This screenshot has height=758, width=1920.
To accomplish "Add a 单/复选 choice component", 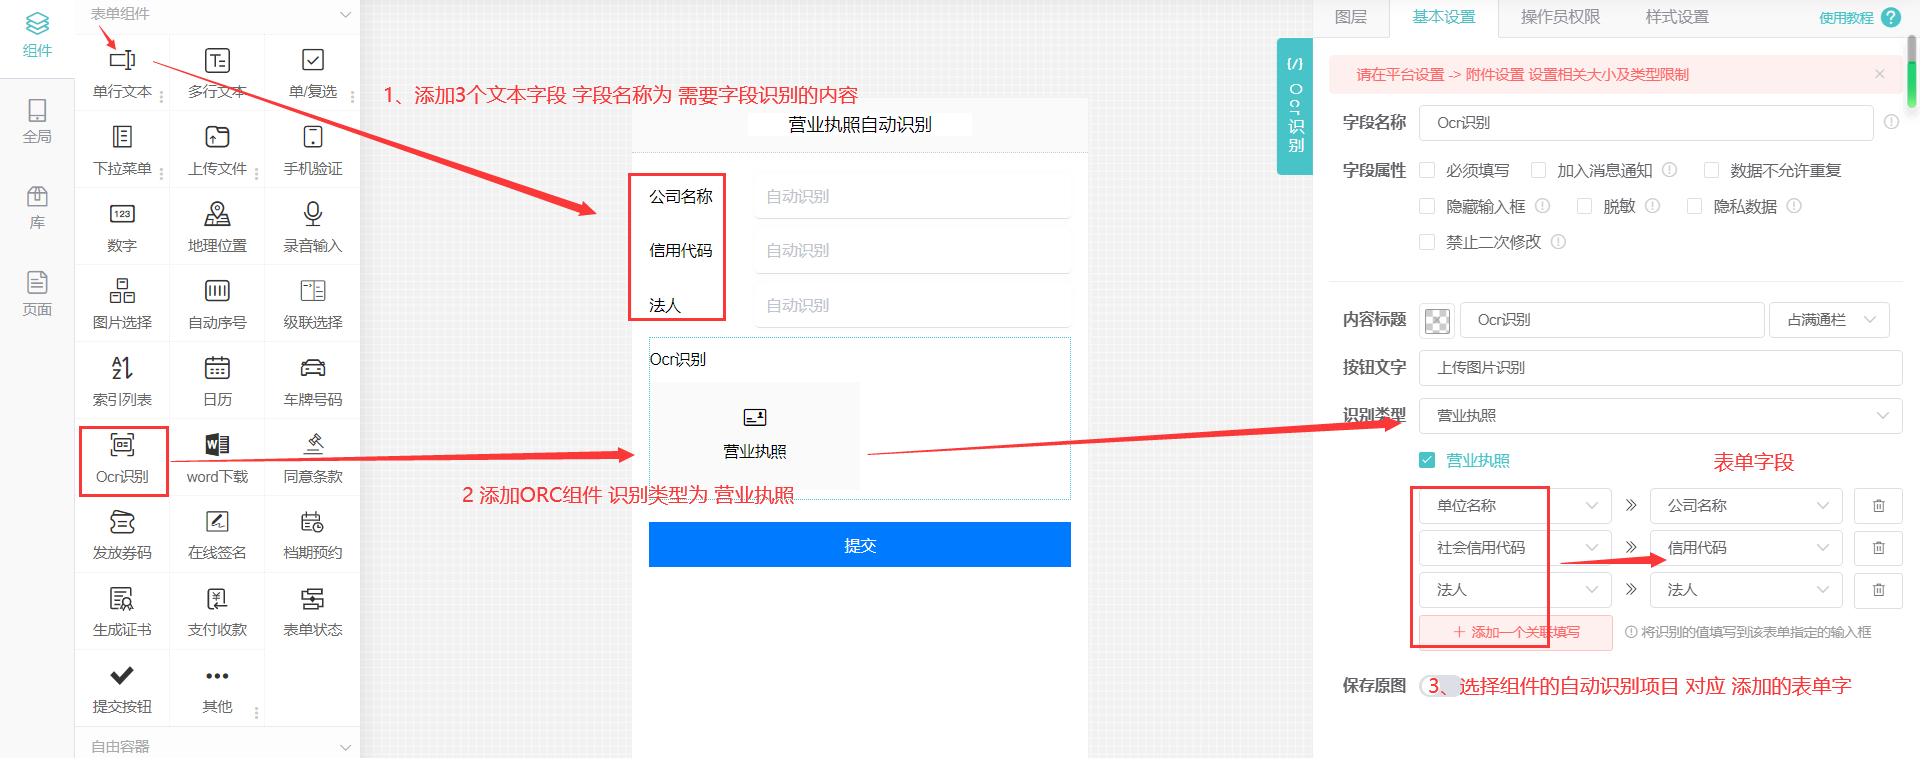I will (x=313, y=73).
